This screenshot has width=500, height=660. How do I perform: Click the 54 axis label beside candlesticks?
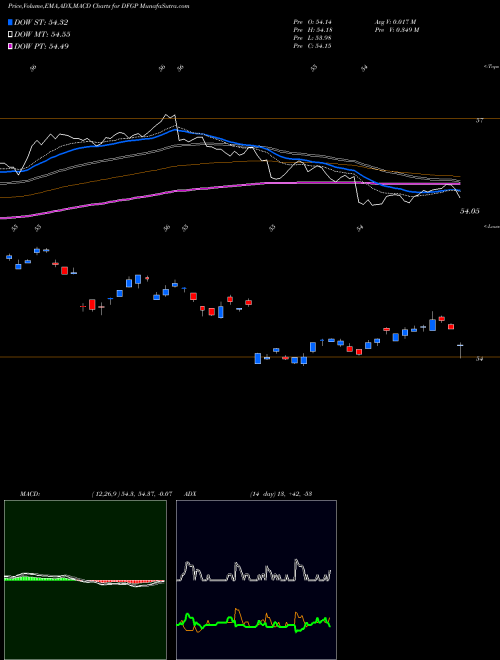[x=479, y=359]
